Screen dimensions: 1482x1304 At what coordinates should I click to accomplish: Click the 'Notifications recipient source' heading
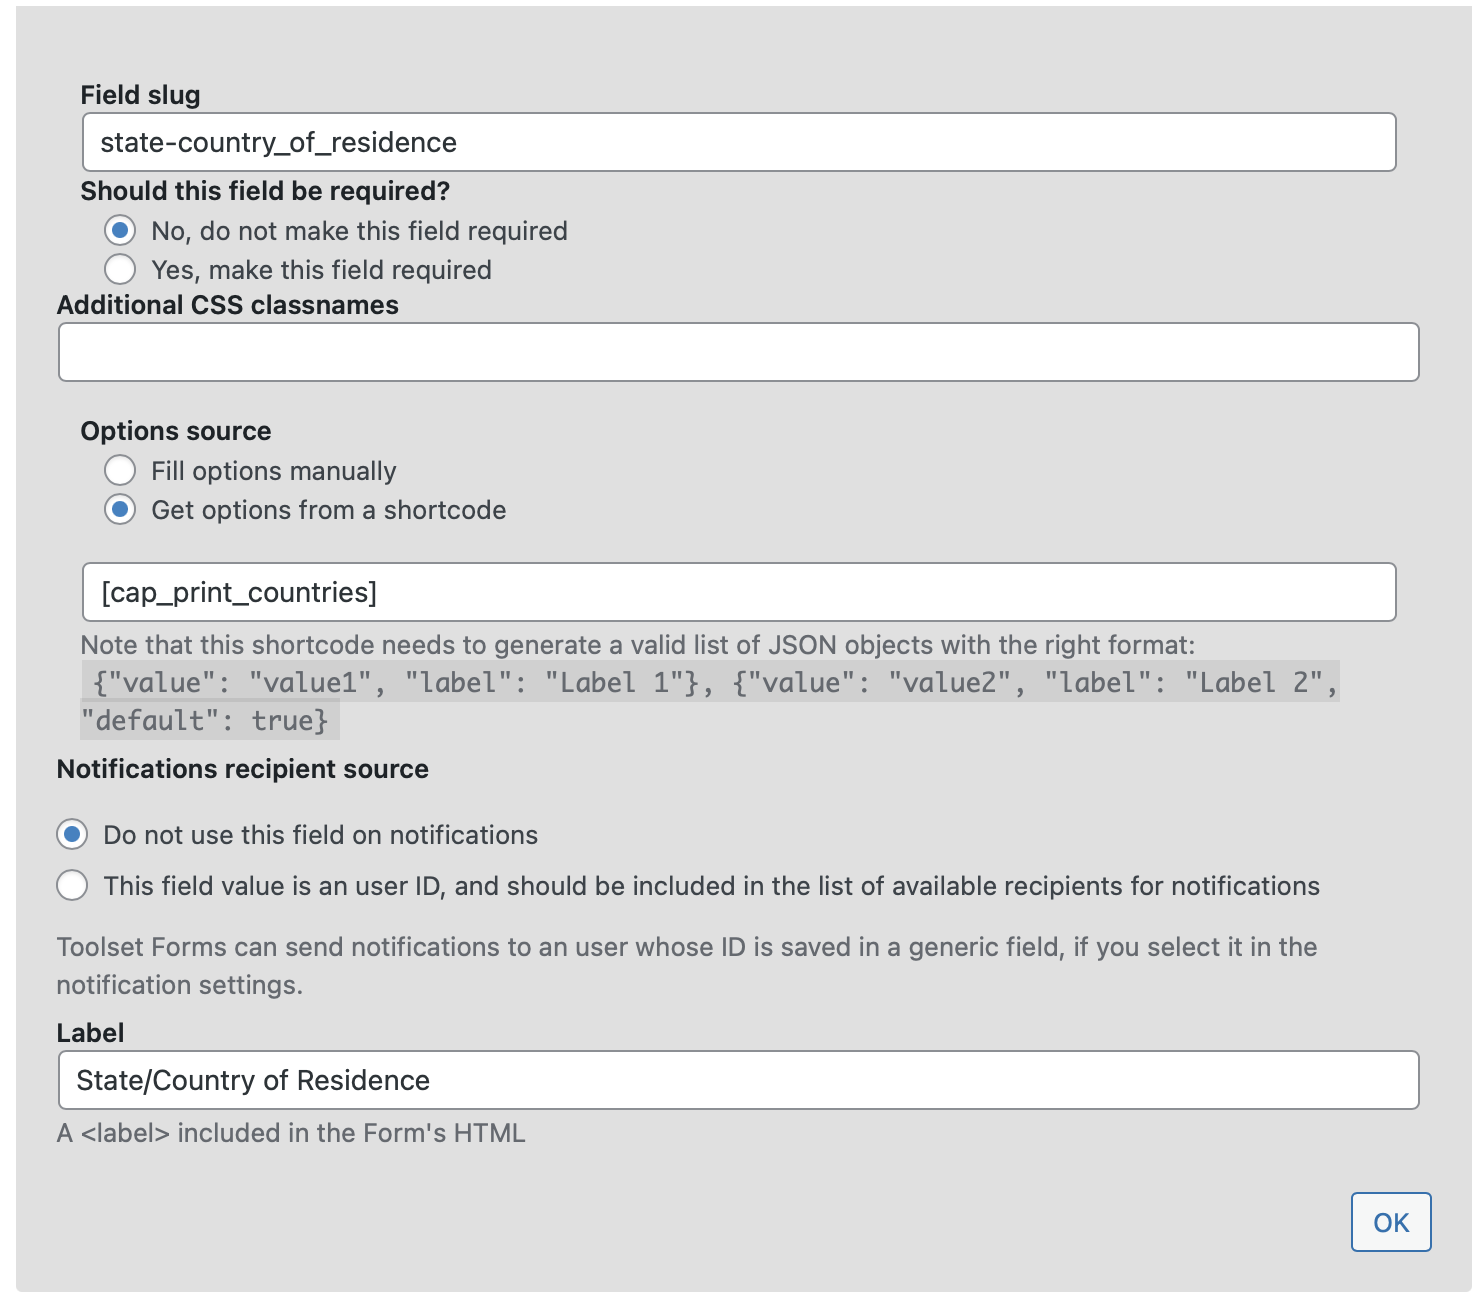243,769
